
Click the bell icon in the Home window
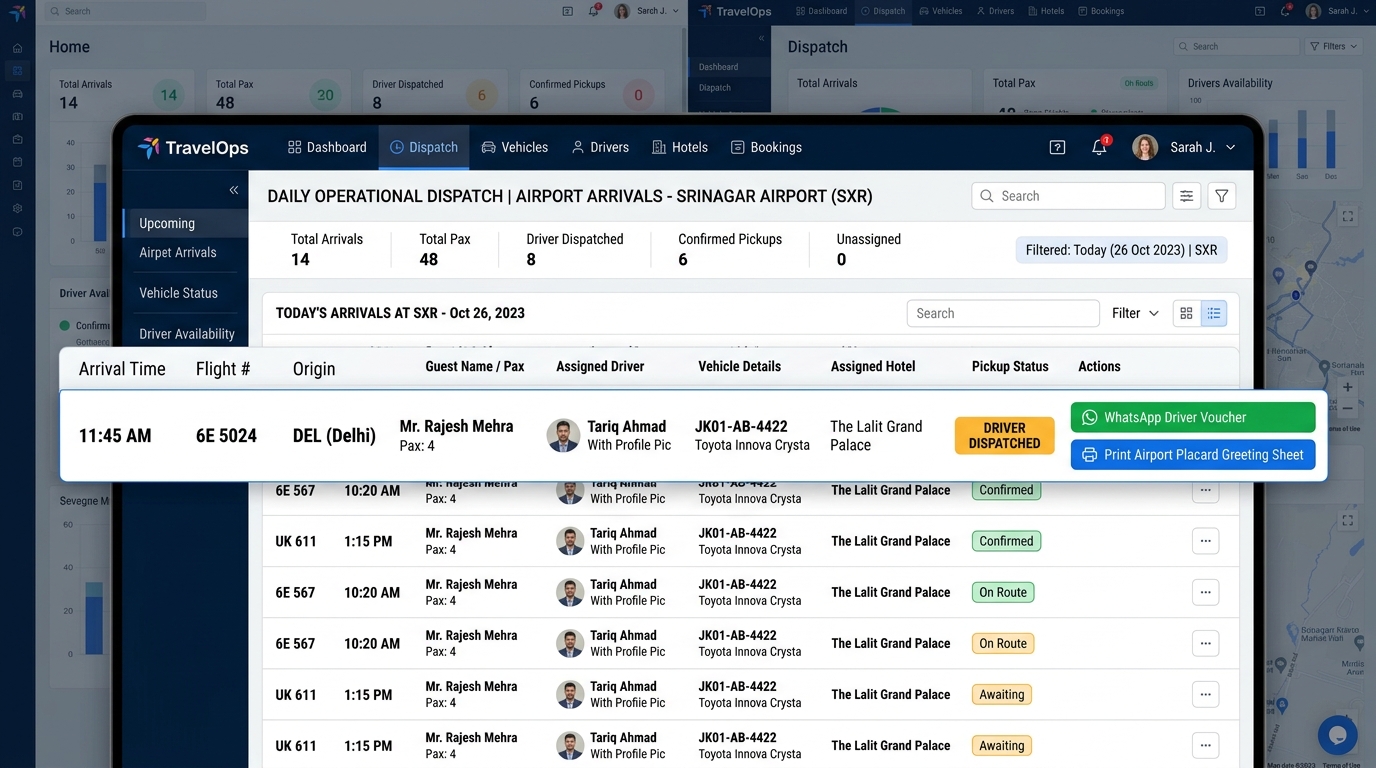click(x=594, y=11)
